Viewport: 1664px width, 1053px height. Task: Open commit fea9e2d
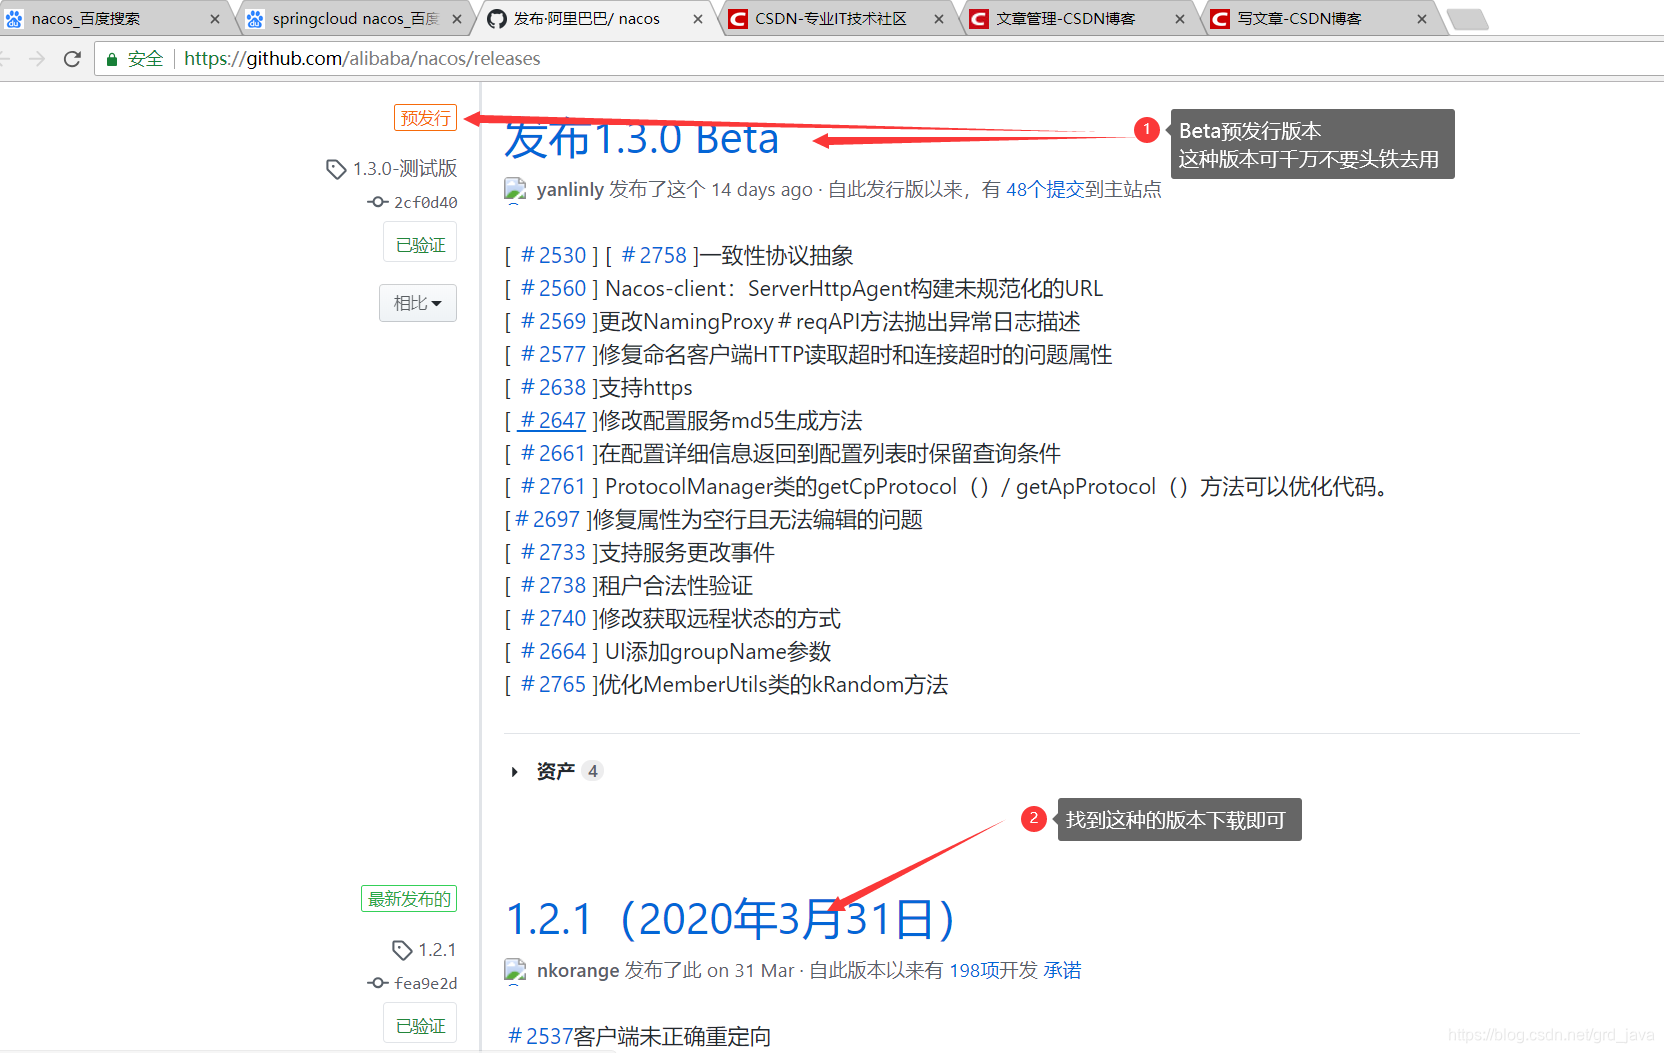[x=425, y=983]
